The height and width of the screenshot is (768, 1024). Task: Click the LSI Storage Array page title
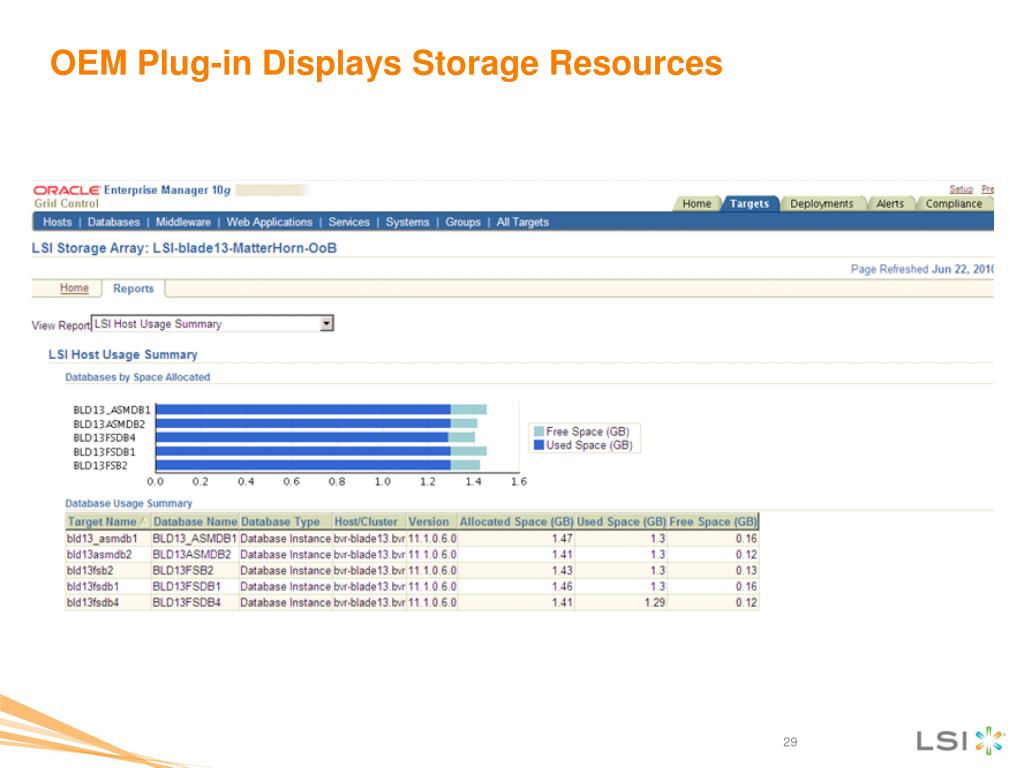pyautogui.click(x=184, y=248)
